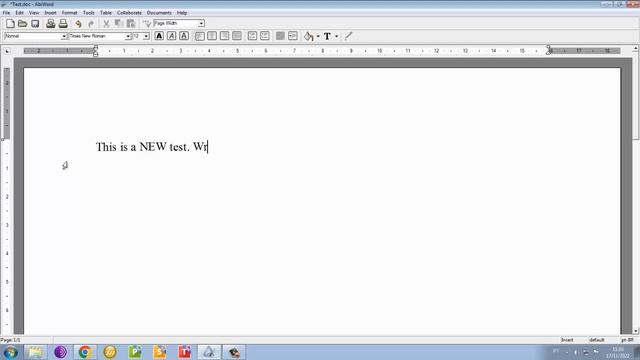Image resolution: width=640 pixels, height=360 pixels.
Task: Expand the Normal style dropdown
Action: (x=64, y=36)
